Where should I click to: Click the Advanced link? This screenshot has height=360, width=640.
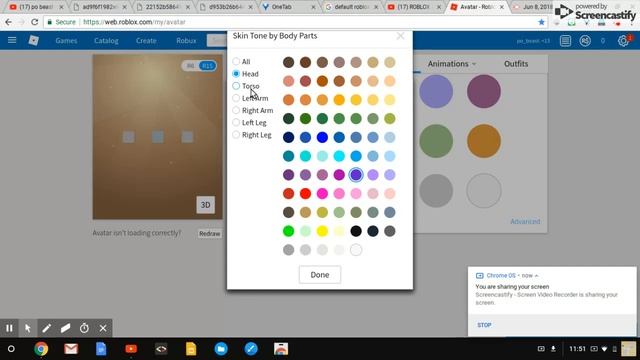click(525, 222)
